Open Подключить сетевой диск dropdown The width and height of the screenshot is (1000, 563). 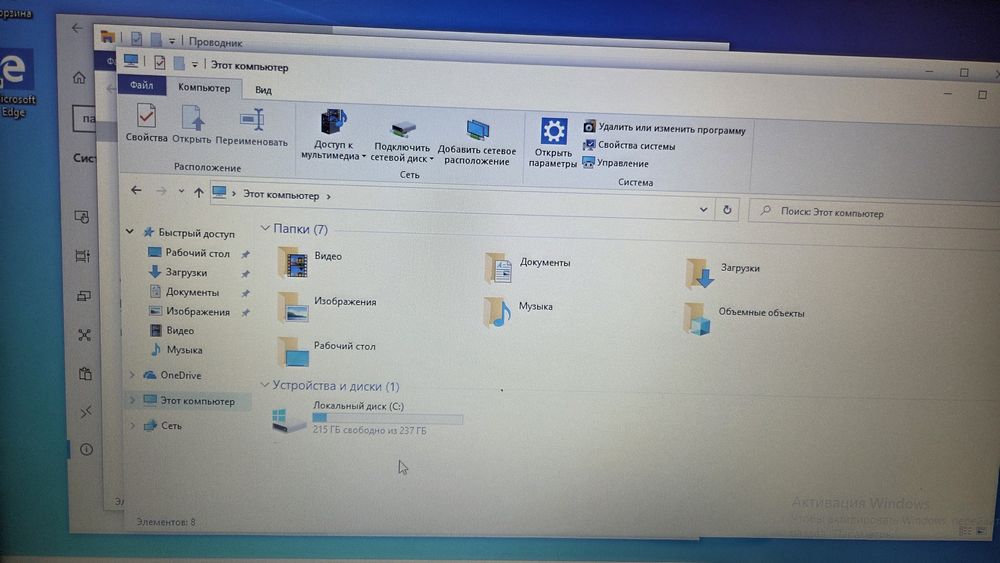(x=402, y=141)
